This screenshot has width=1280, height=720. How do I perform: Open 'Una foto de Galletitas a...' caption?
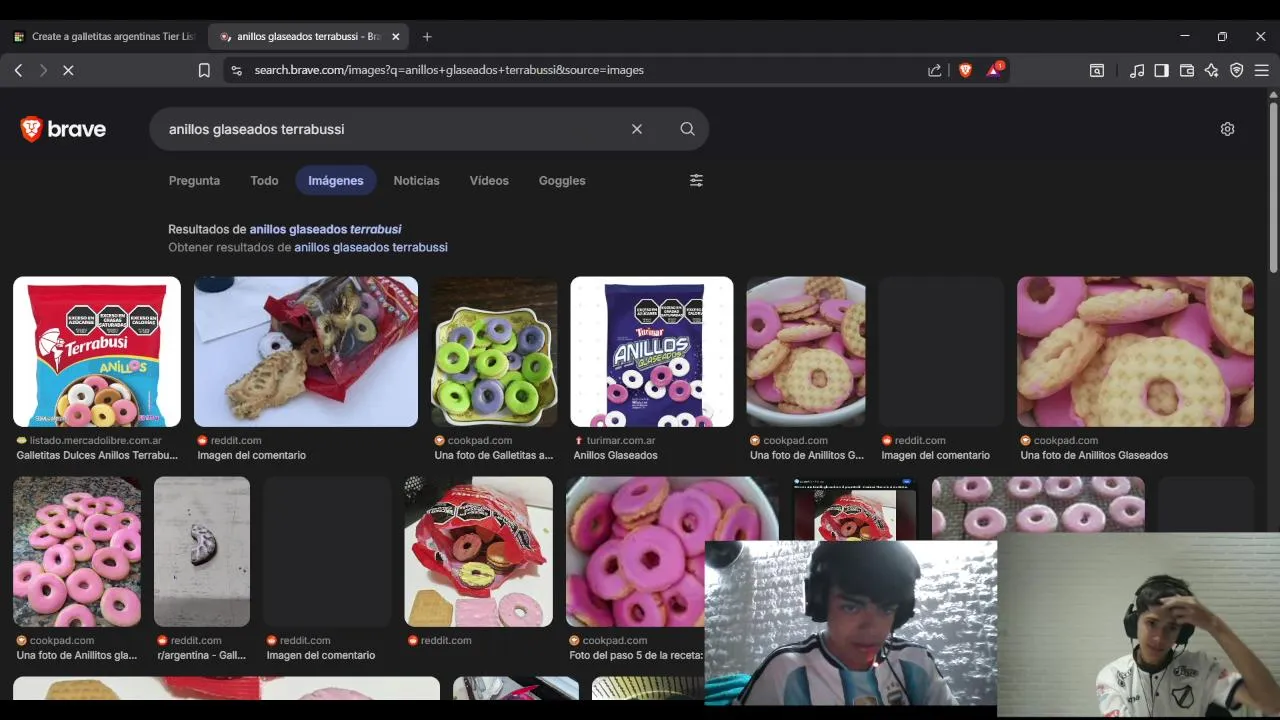(x=494, y=455)
